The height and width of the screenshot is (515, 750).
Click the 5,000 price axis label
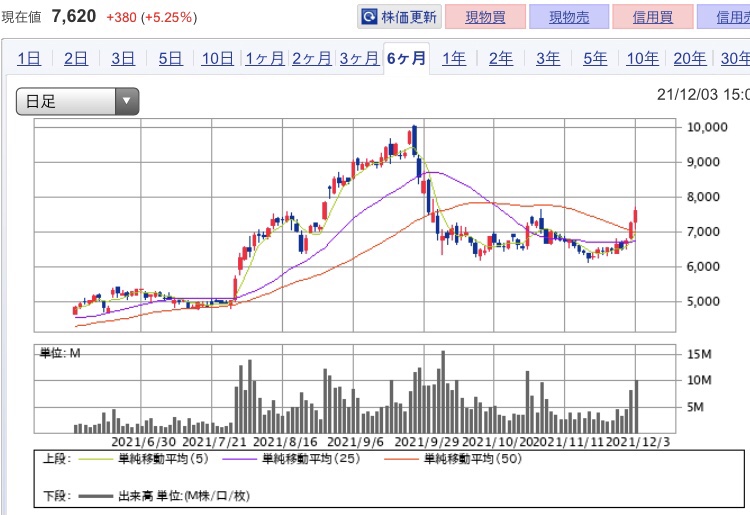coord(703,302)
